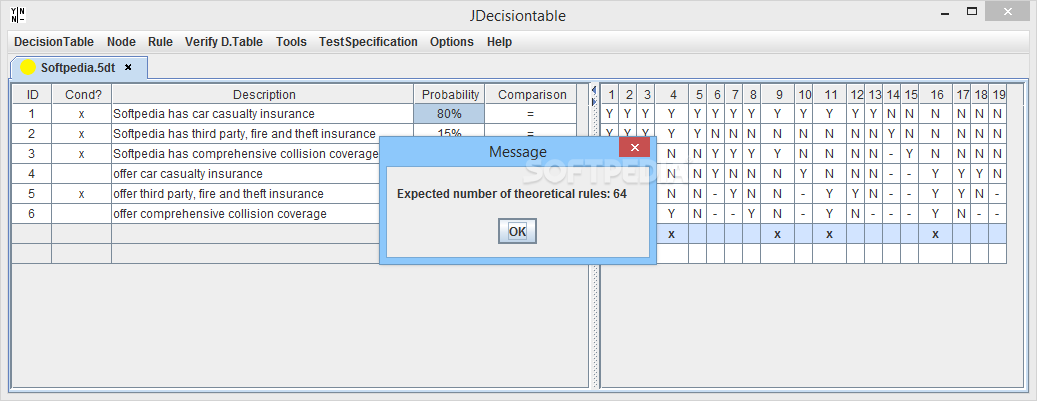Open the Tools menu
1037x401 pixels.
click(x=291, y=42)
